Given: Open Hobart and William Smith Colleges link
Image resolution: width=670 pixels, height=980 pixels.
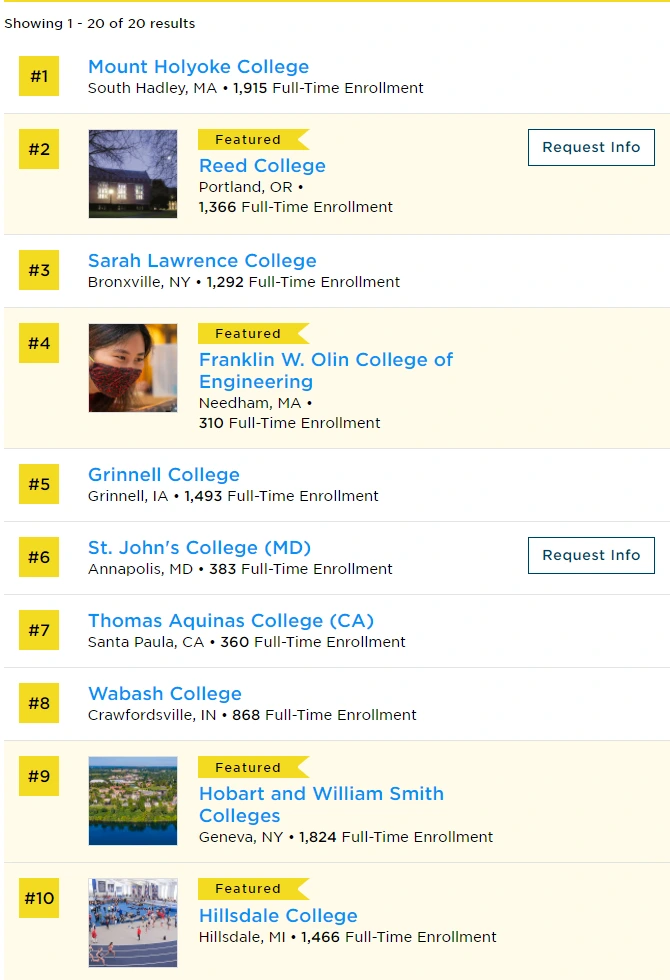Looking at the screenshot, I should point(321,804).
